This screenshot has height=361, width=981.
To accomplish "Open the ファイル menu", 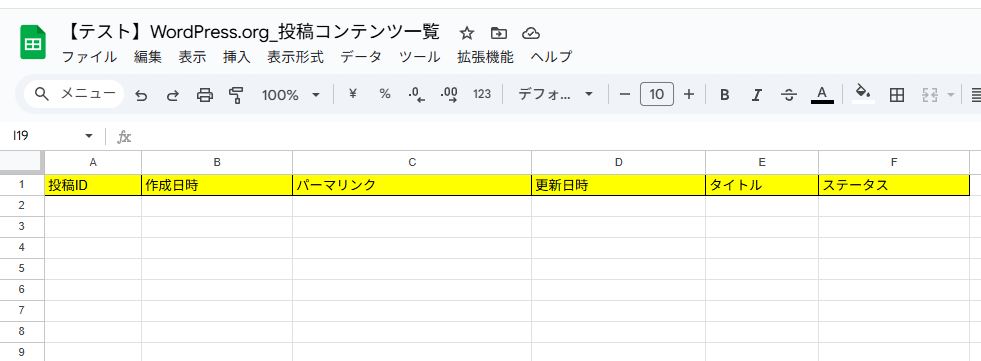I will (x=89, y=57).
